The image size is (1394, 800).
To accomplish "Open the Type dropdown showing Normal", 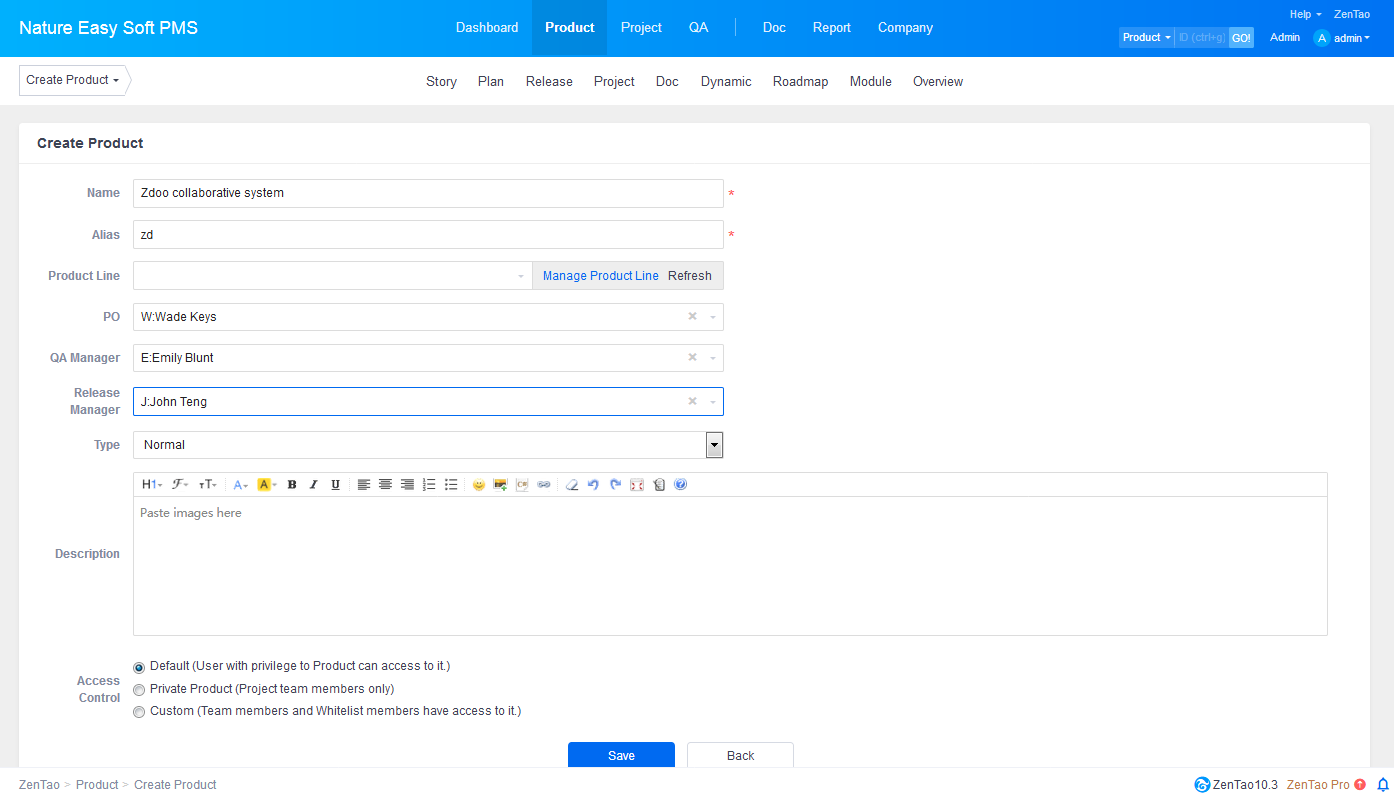I will (714, 445).
